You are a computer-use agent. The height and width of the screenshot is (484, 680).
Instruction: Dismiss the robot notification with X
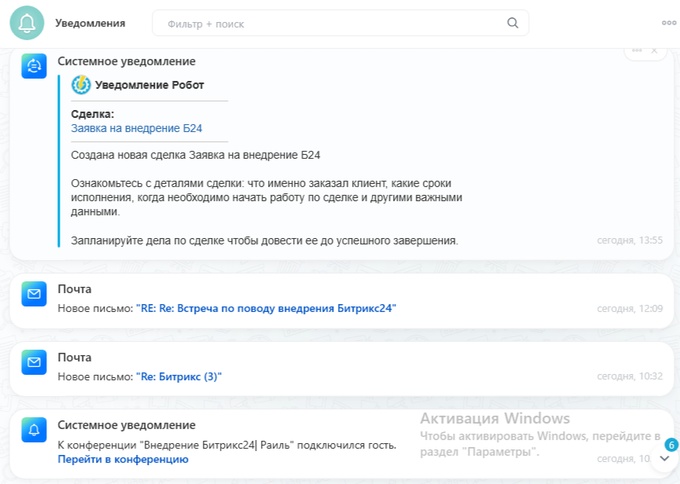coord(654,51)
